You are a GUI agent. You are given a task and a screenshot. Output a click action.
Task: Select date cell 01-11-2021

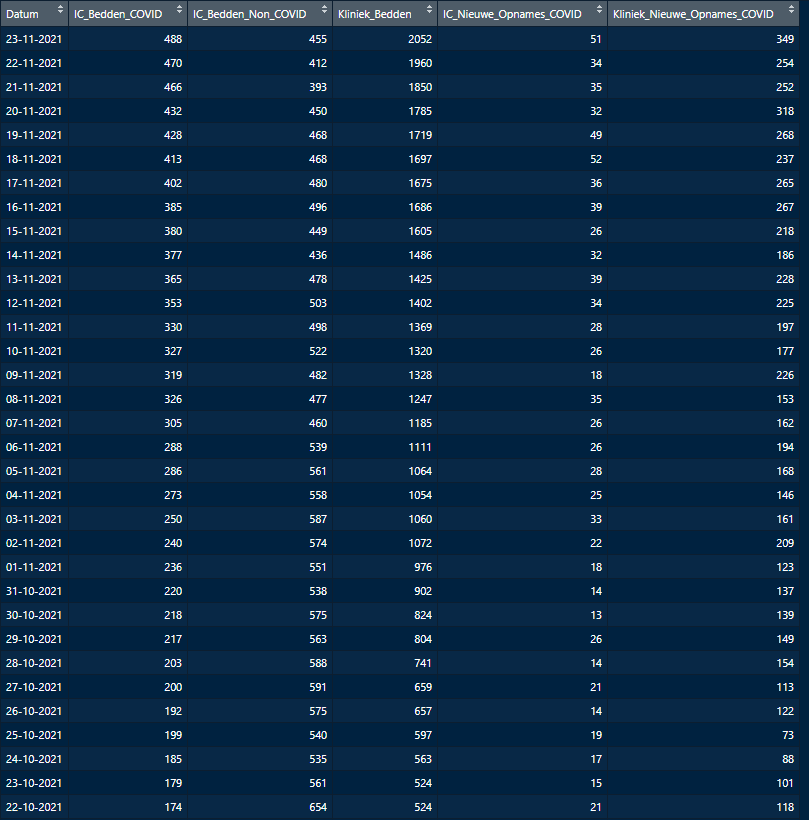tap(33, 567)
